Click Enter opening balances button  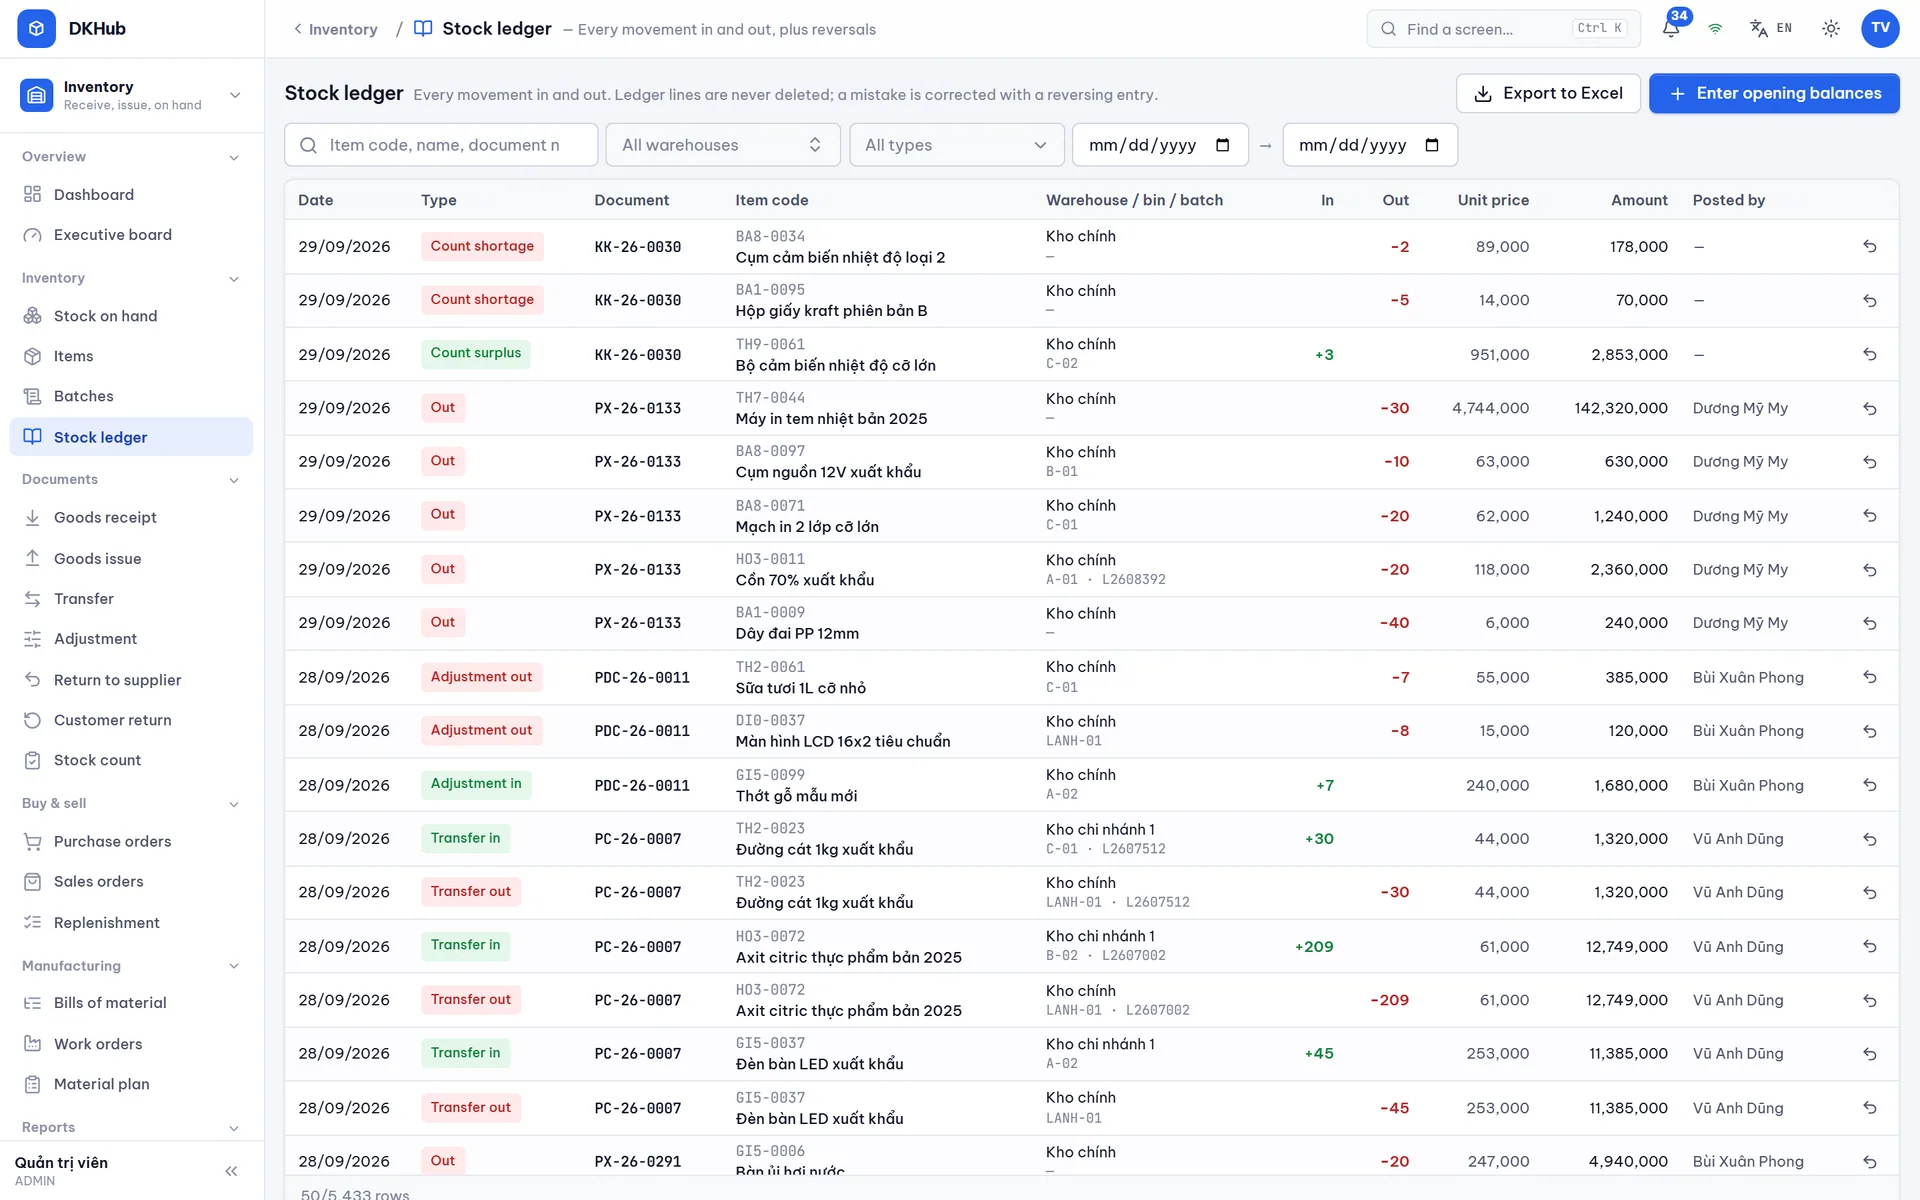pos(1774,93)
